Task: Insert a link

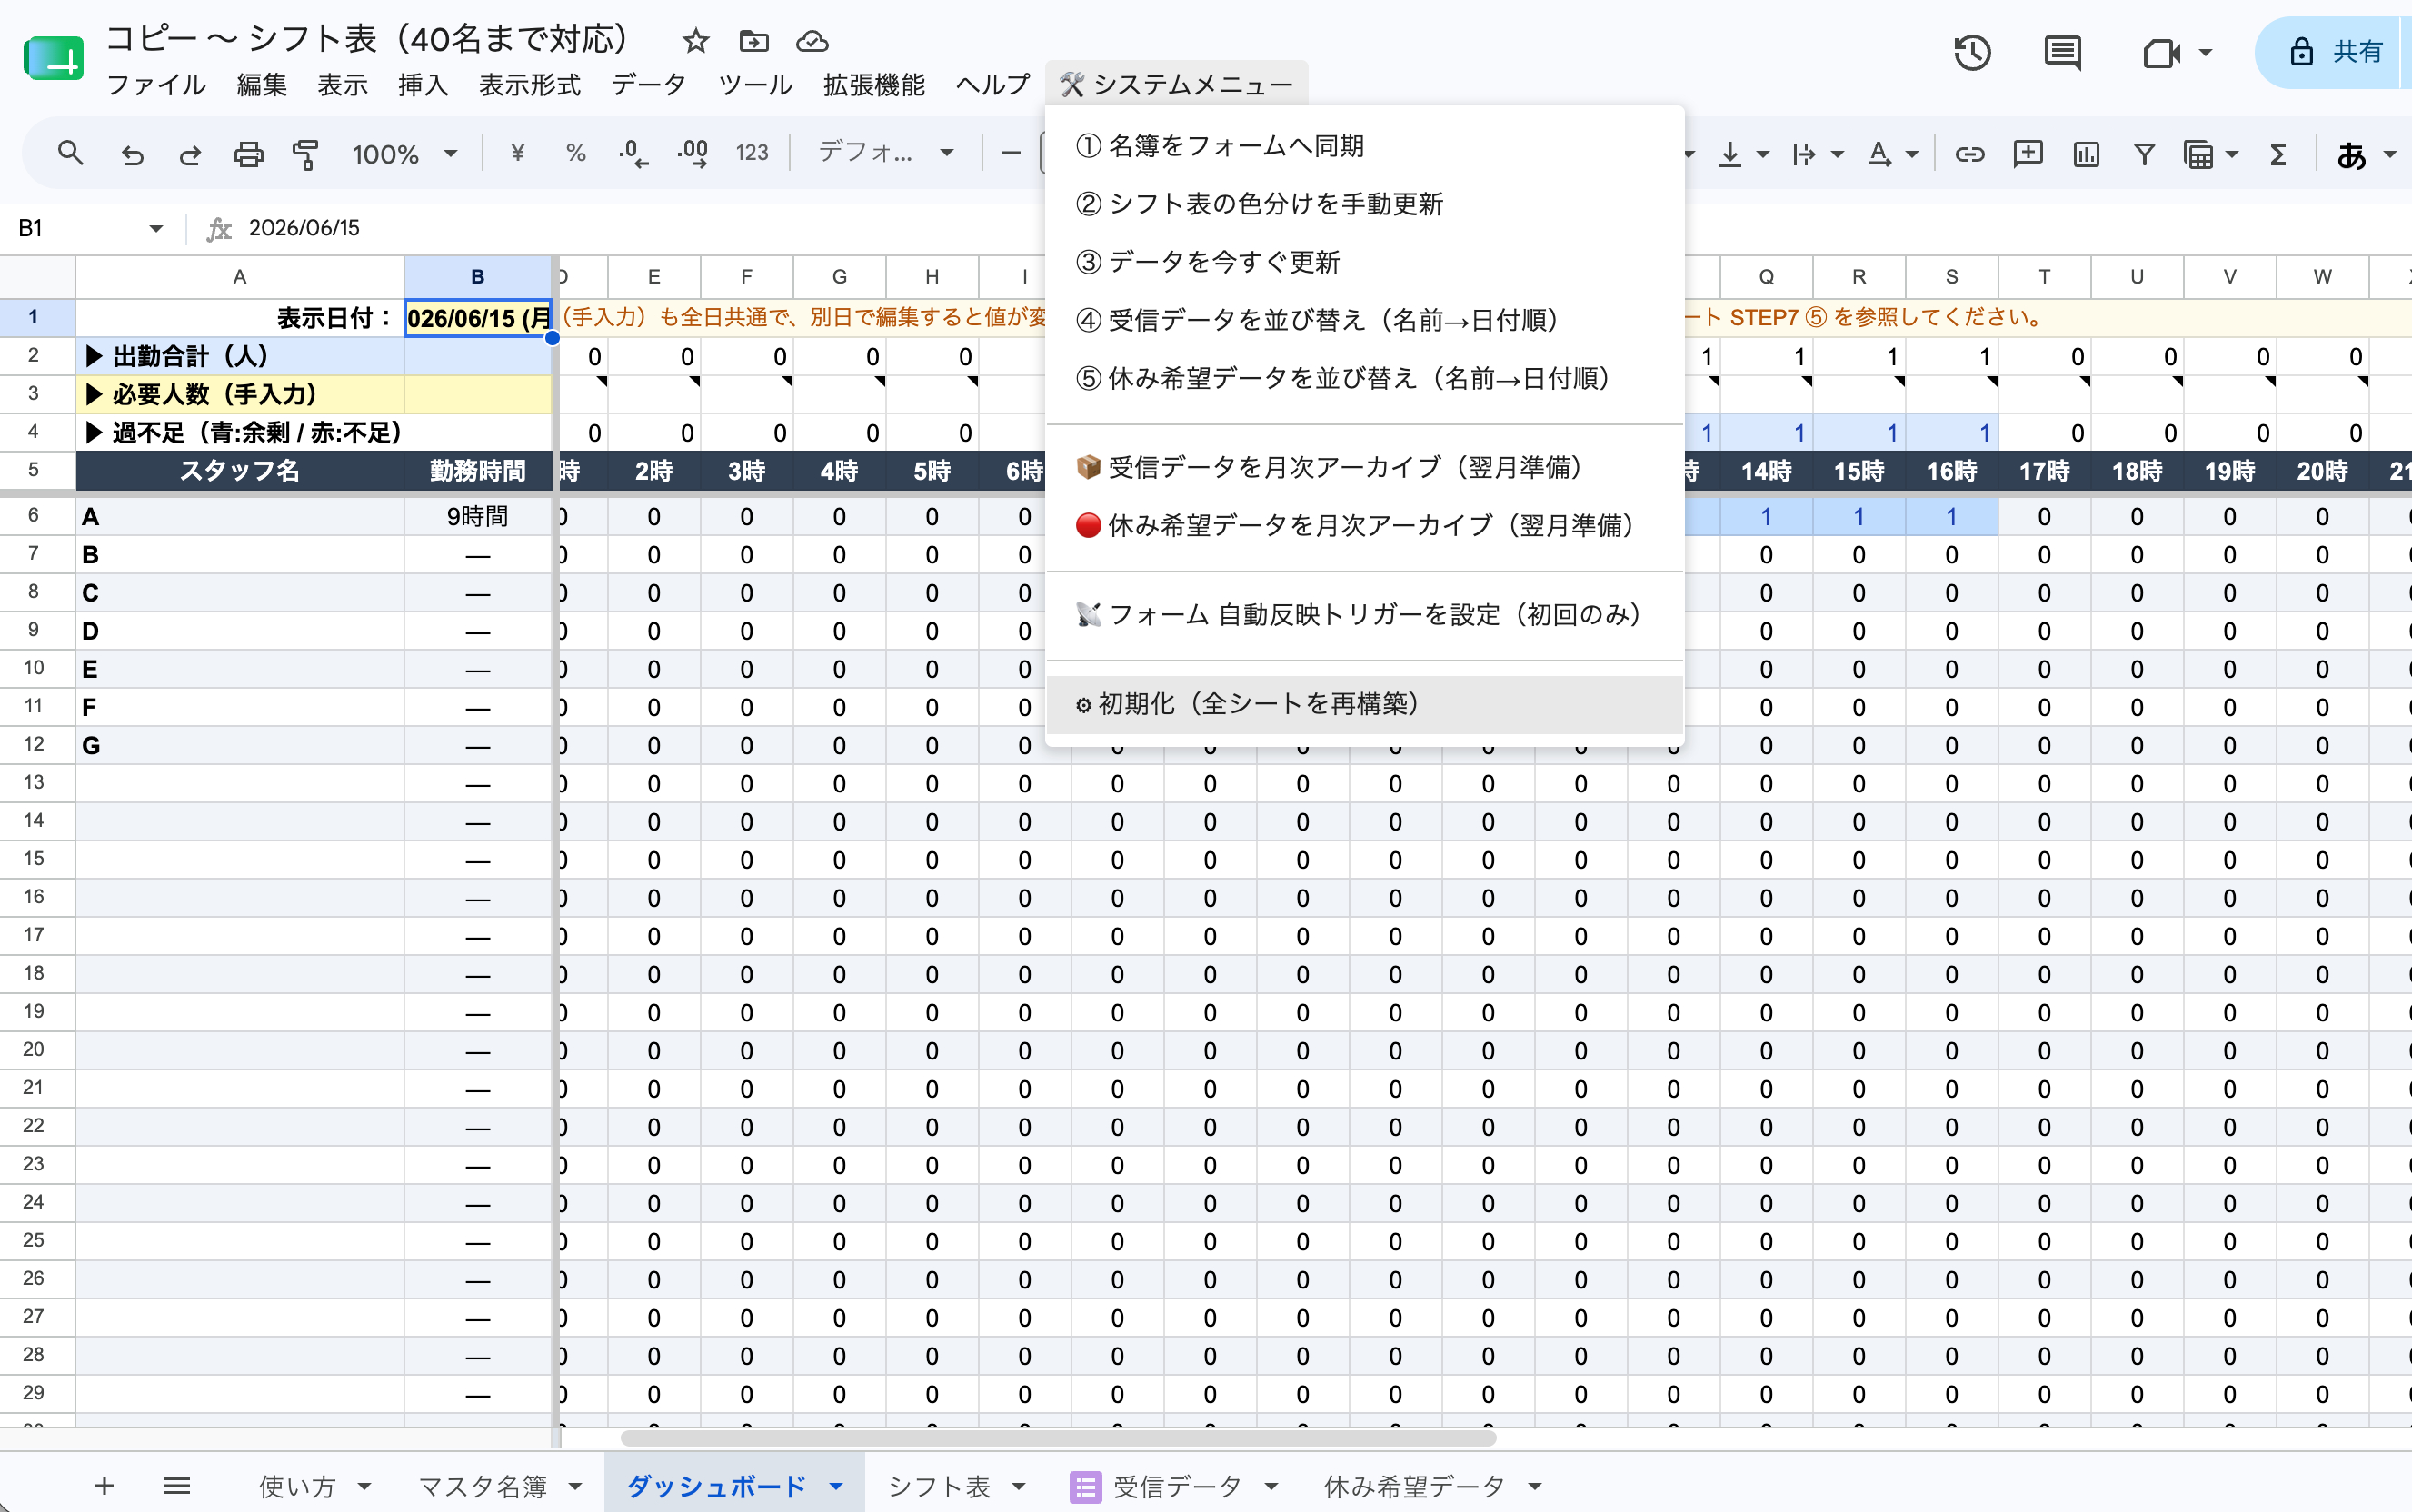Action: point(1970,154)
